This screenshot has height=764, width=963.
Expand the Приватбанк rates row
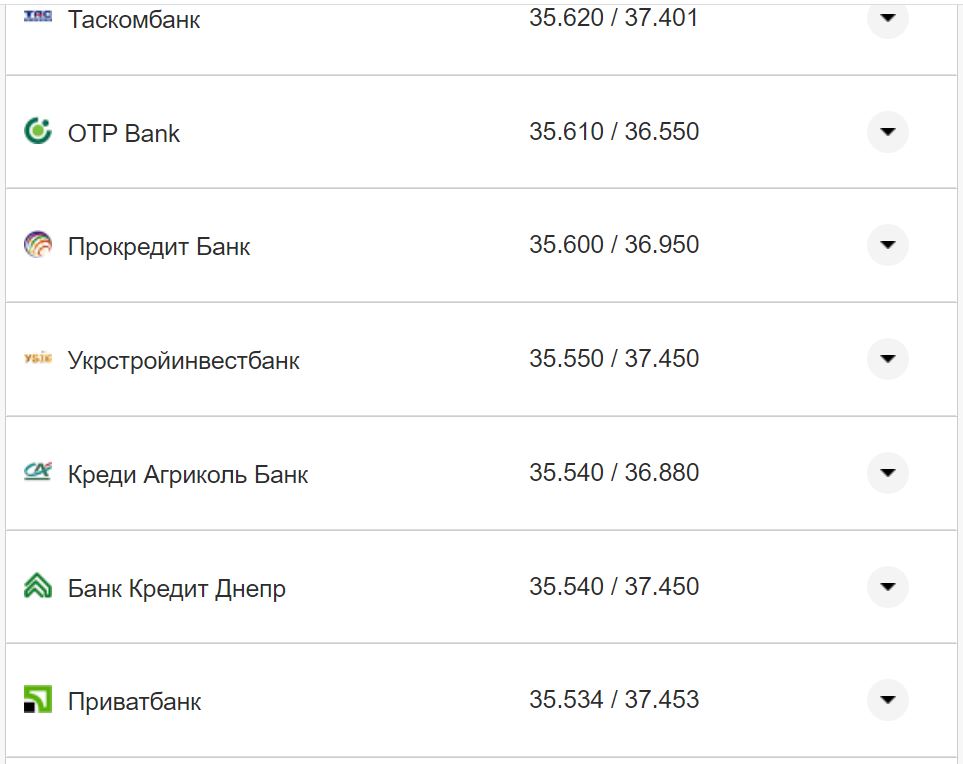tap(886, 701)
